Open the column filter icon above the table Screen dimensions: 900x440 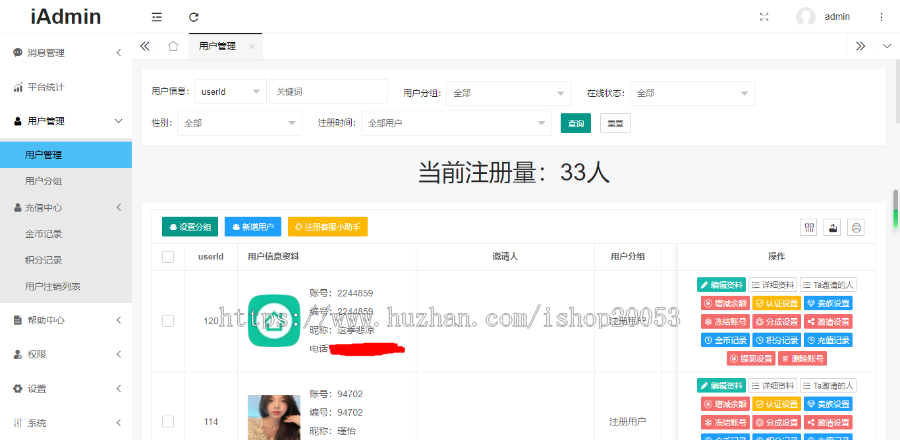[x=809, y=228]
